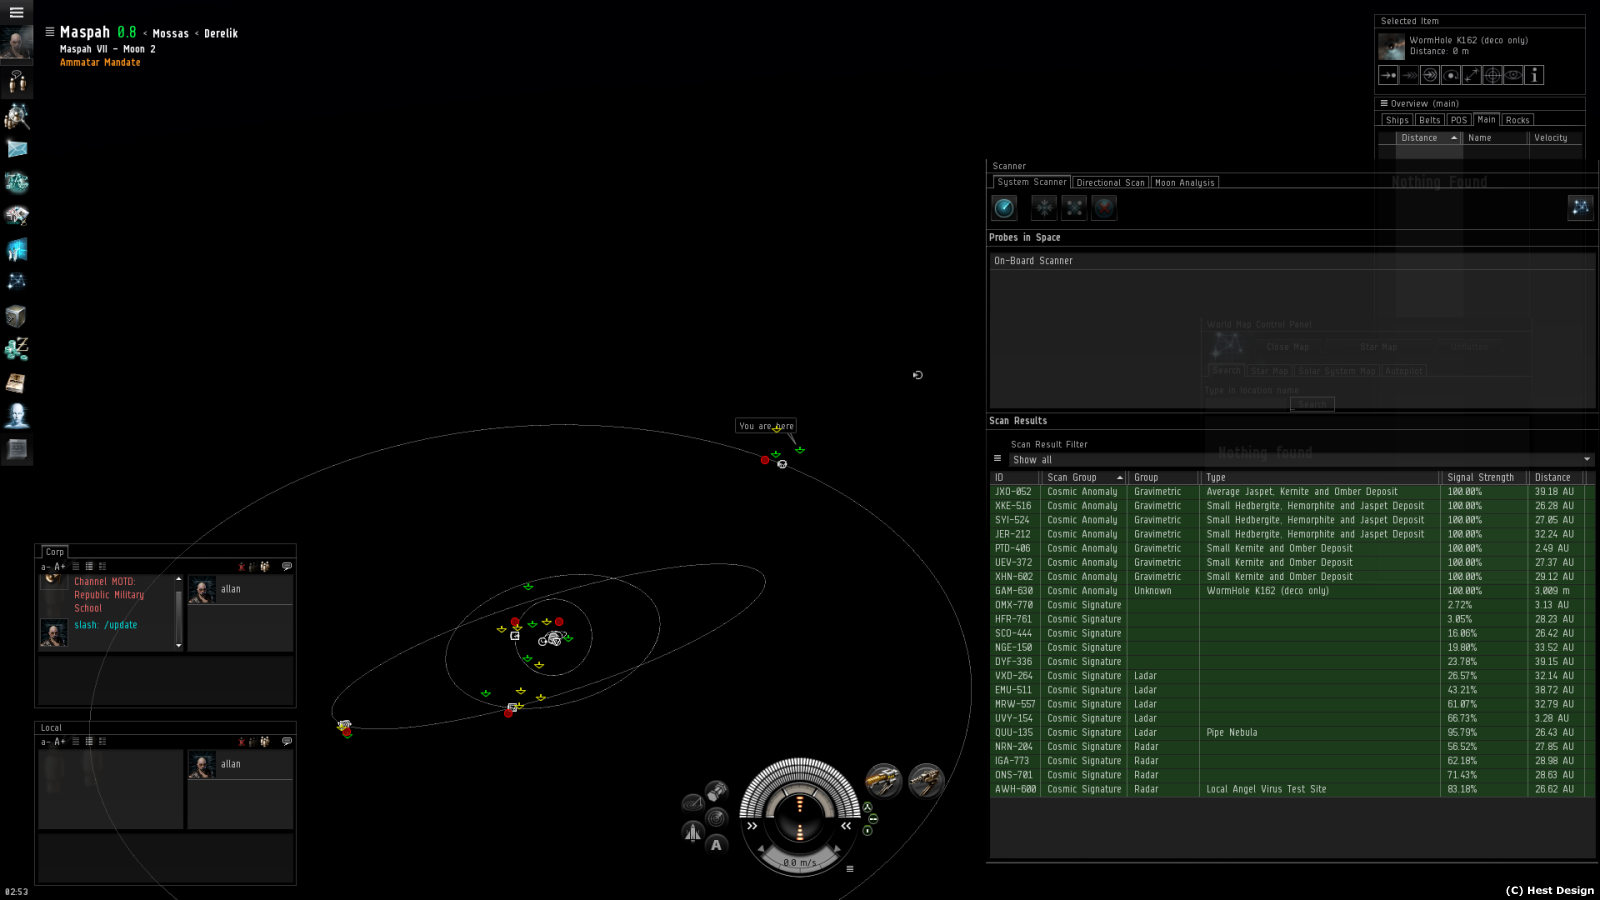The height and width of the screenshot is (900, 1600).
Task: Switch Overview to Ships tab
Action: 1397,120
